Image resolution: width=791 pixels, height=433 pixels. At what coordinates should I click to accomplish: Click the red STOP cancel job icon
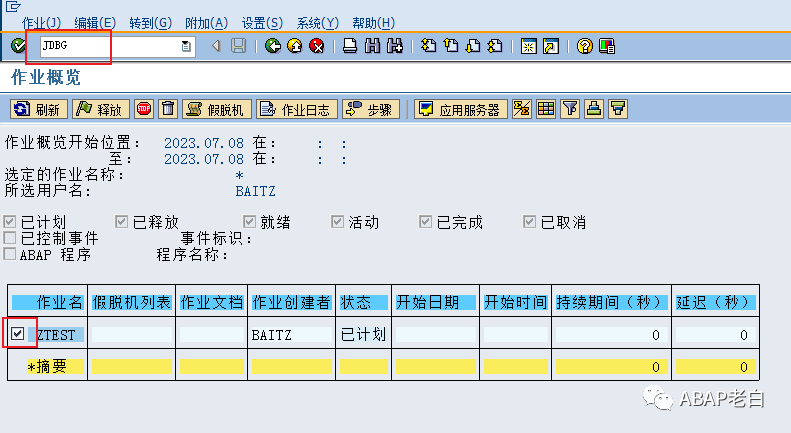tap(144, 109)
